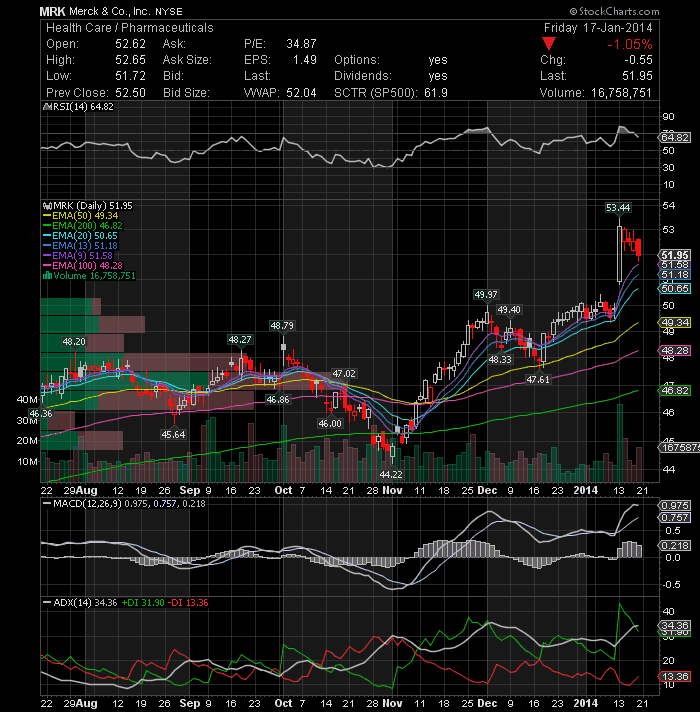Click the -1.05% percent change
Screen dimensions: 700x712
[x=630, y=44]
